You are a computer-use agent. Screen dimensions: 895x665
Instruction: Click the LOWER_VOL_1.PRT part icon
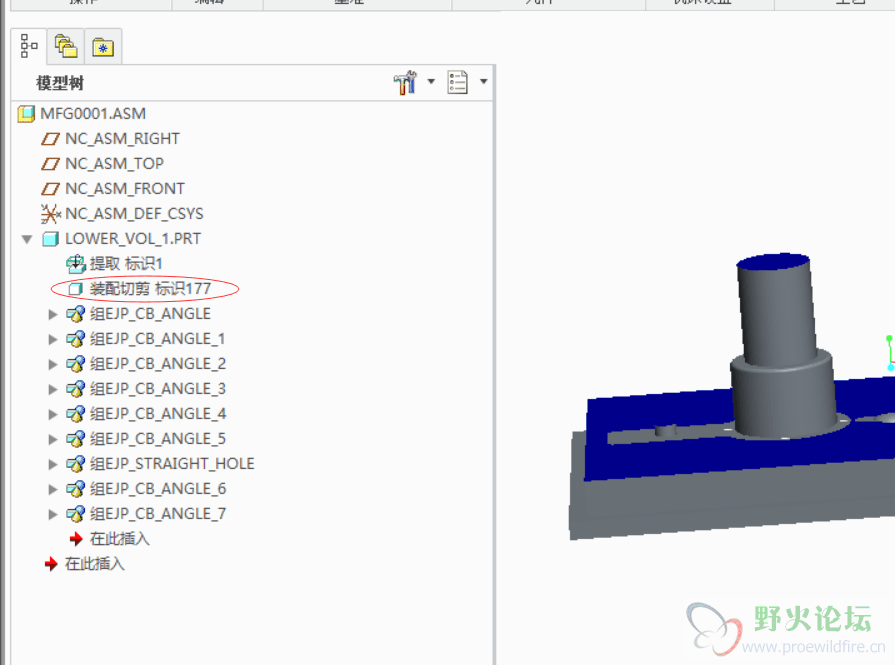[51, 239]
